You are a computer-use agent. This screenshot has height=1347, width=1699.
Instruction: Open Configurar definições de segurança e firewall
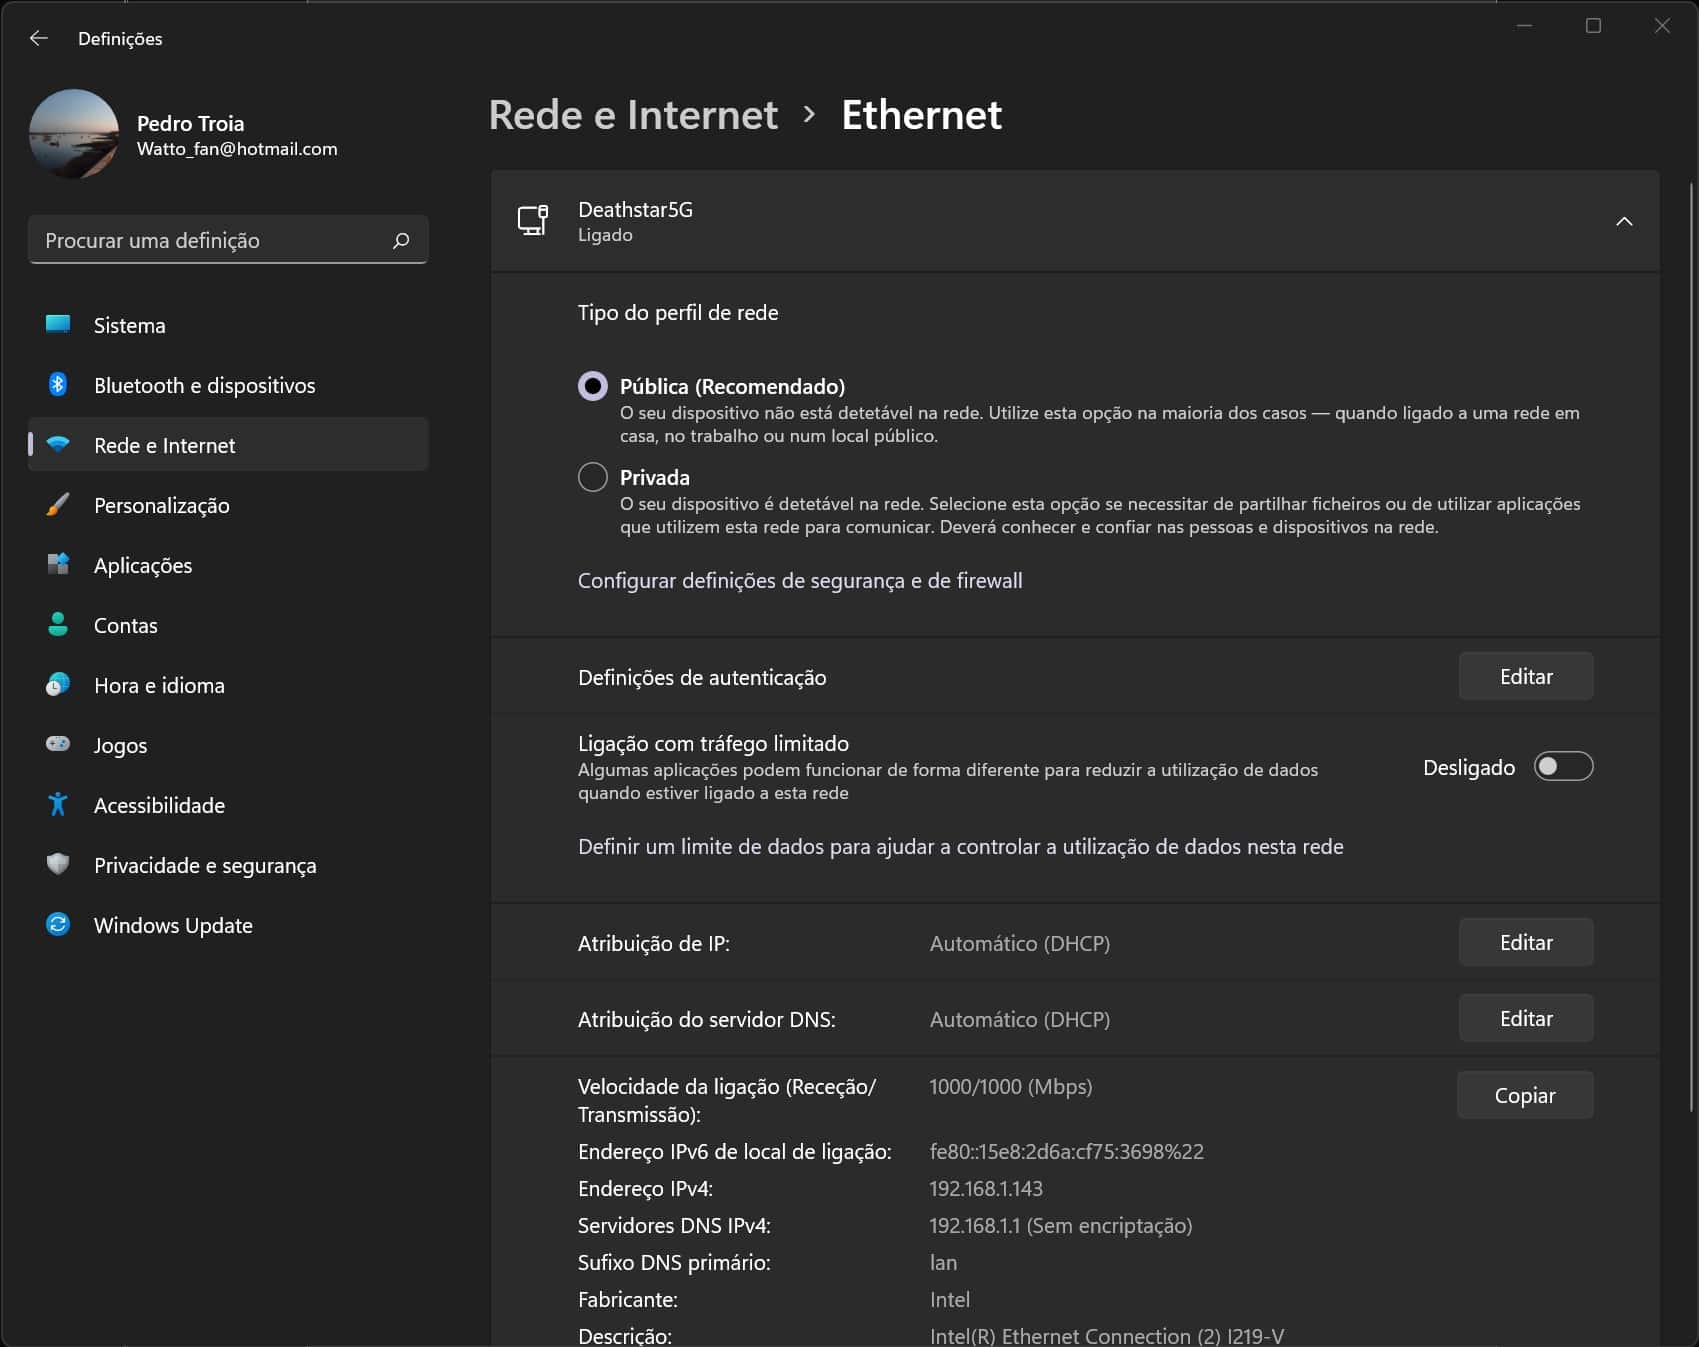click(x=799, y=581)
